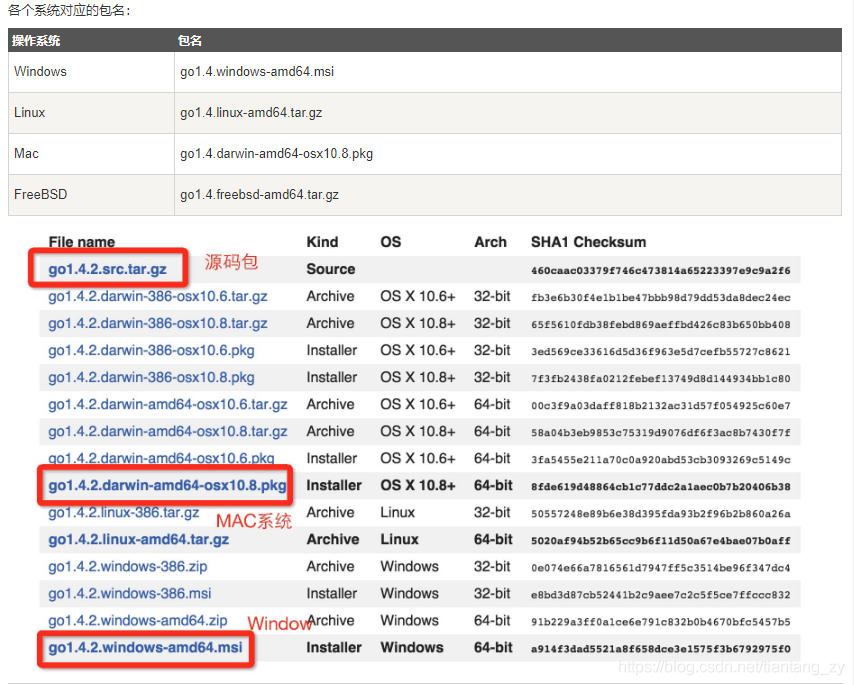Screen dimensions: 854x685
Task: Select checksum starting with e8bd3d87cb52
Action: [x=661, y=595]
